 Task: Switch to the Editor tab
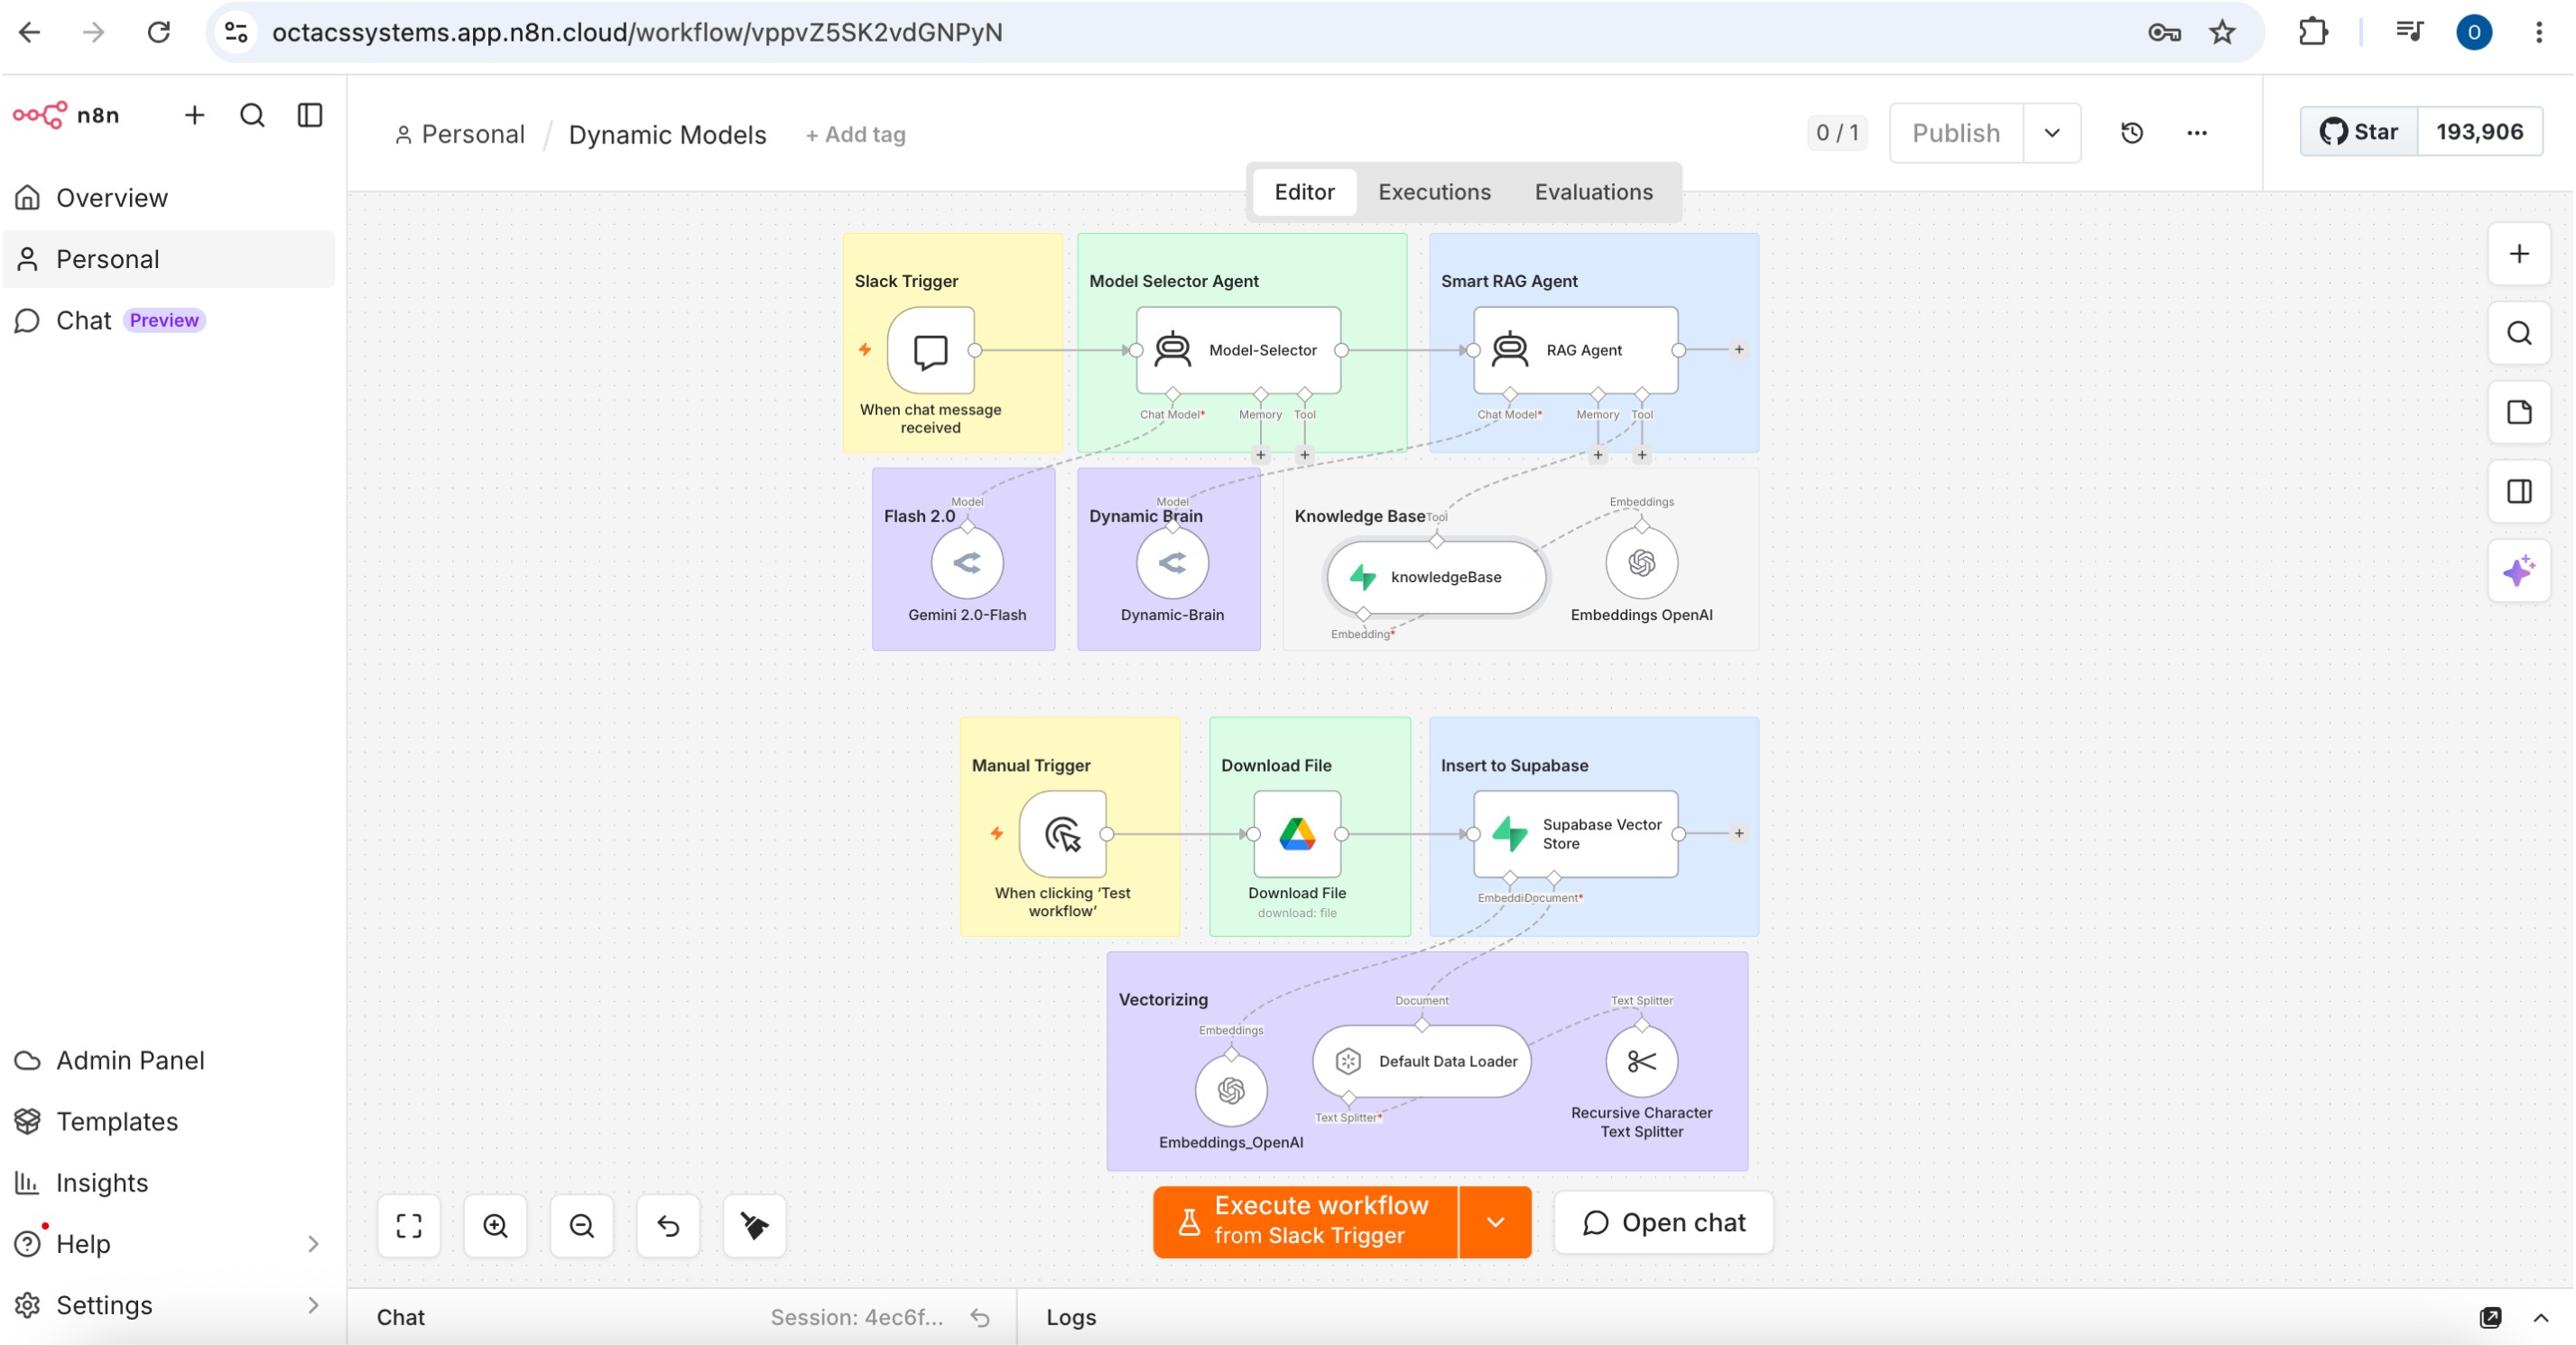pos(1304,192)
